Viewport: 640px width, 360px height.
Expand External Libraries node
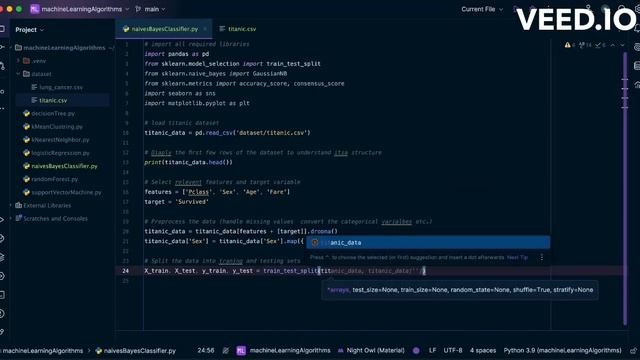click(x=11, y=205)
